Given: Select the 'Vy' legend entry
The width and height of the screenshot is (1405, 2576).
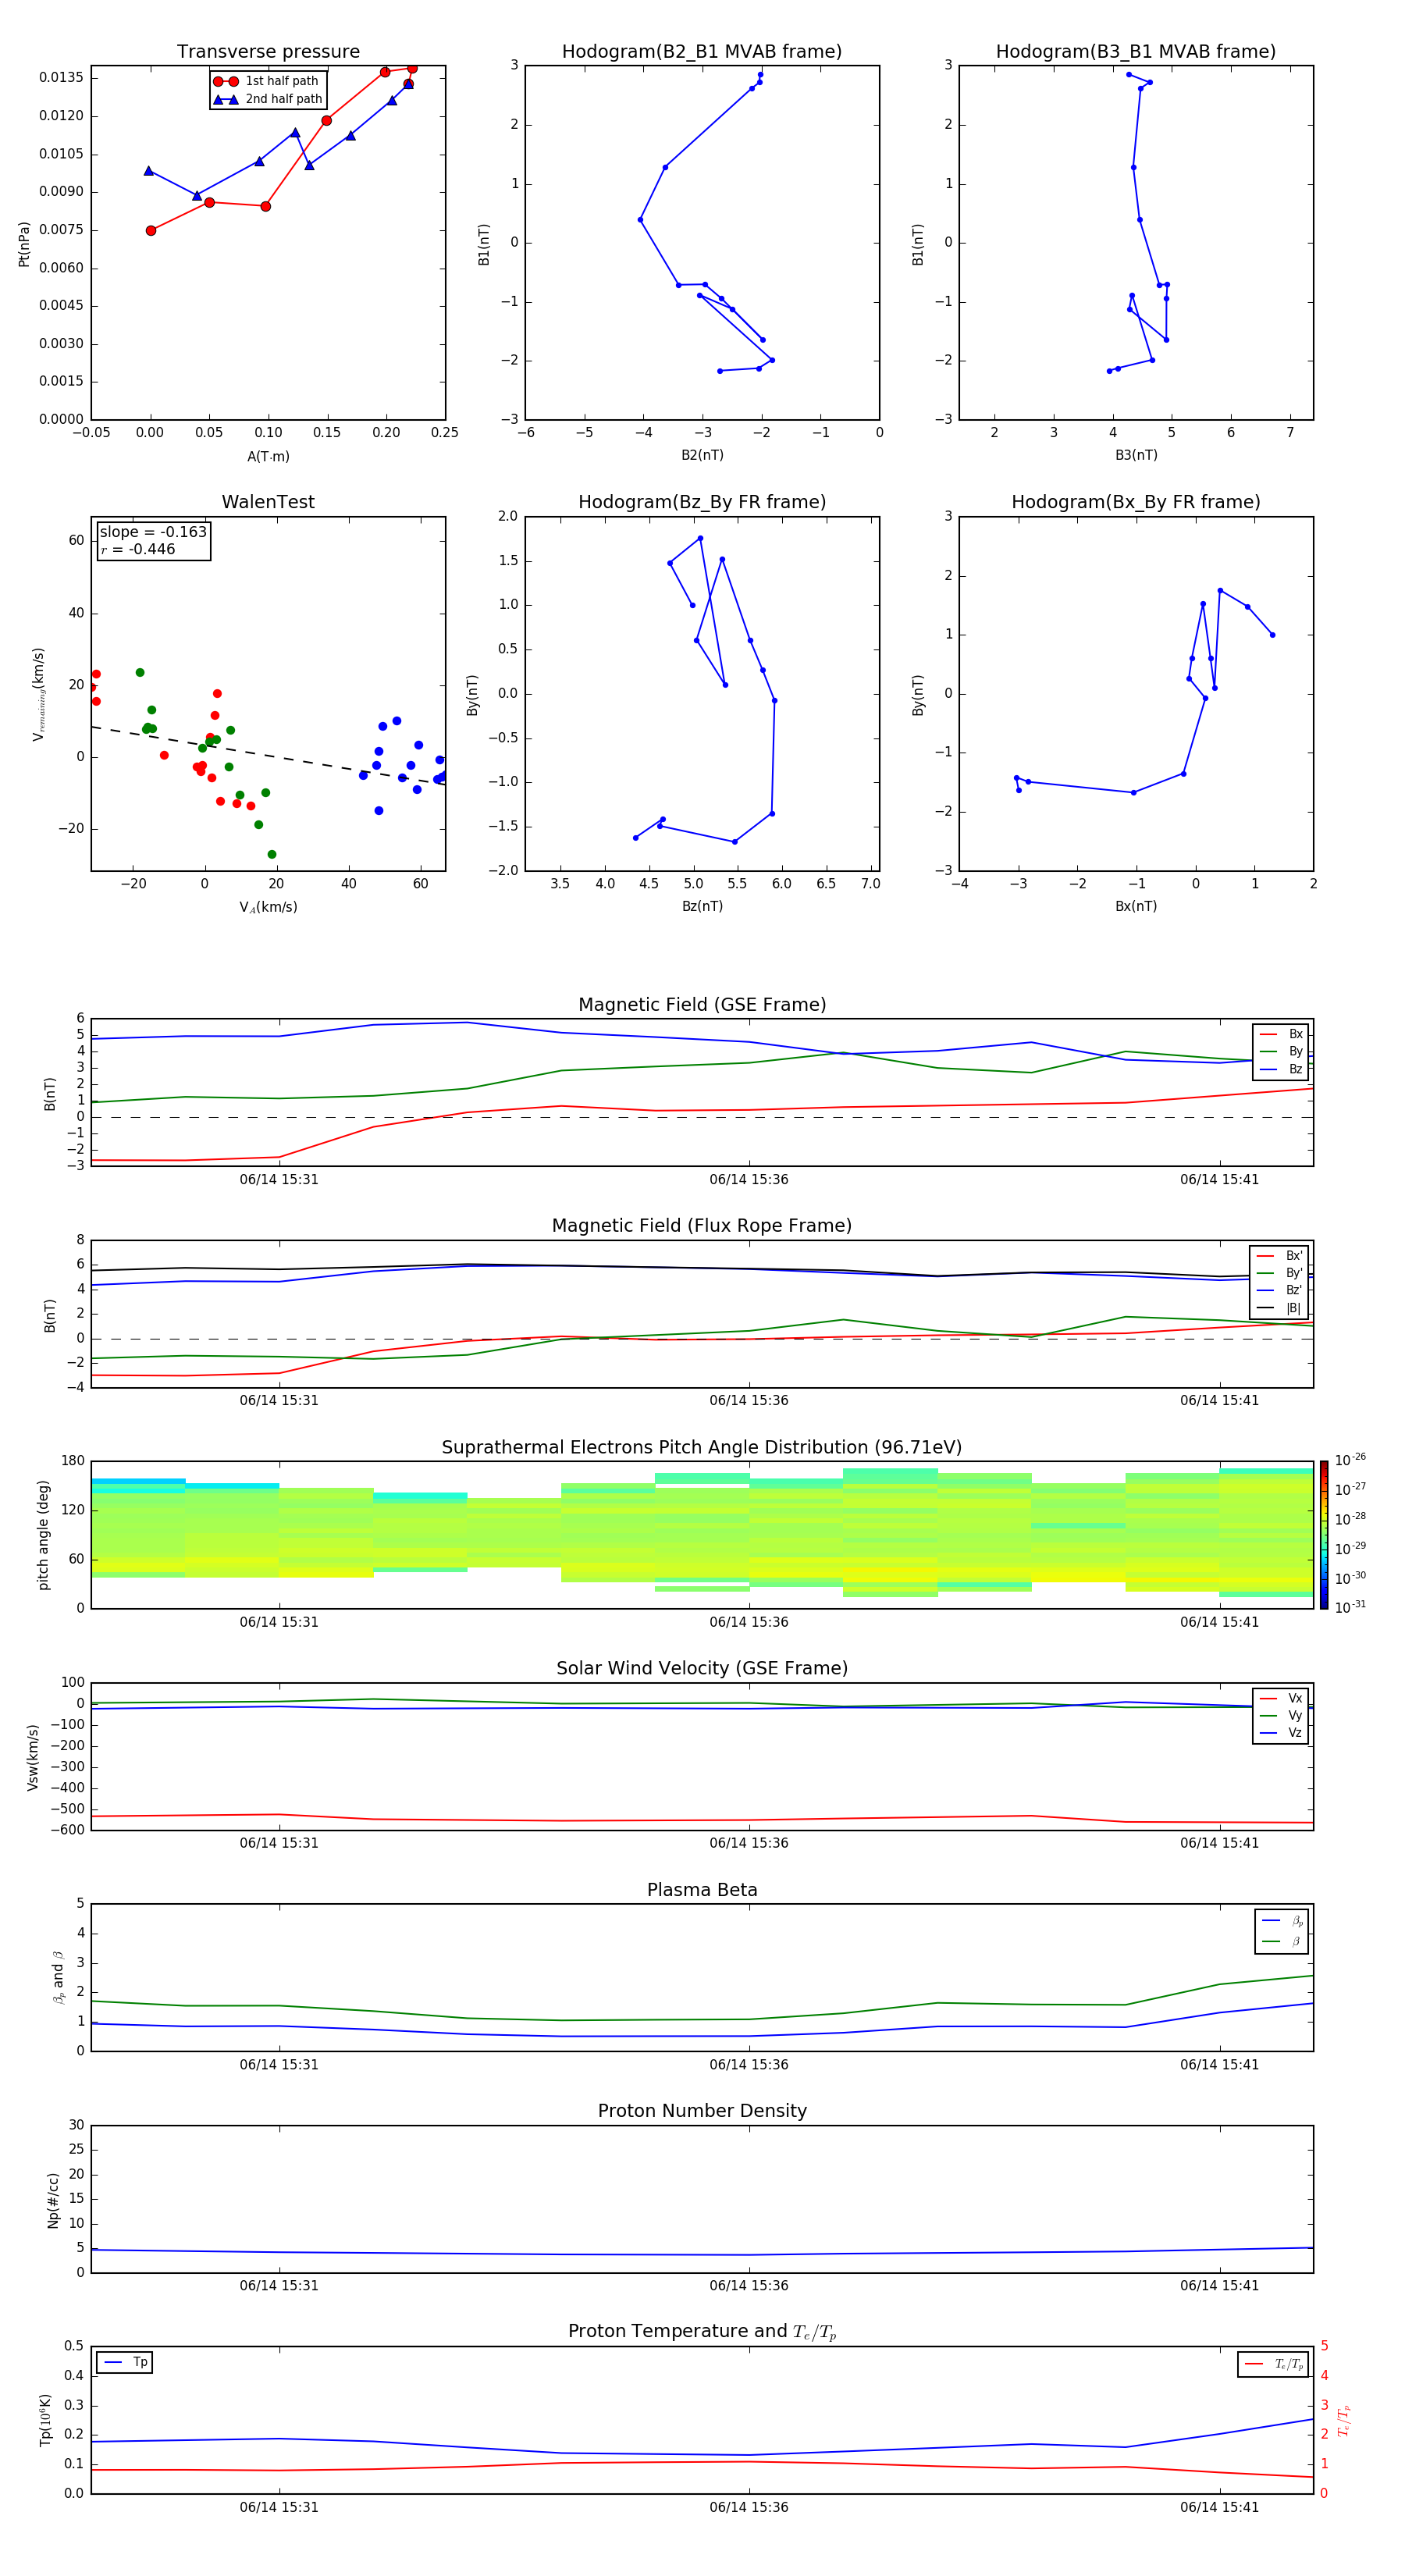Looking at the screenshot, I should coord(1282,1716).
